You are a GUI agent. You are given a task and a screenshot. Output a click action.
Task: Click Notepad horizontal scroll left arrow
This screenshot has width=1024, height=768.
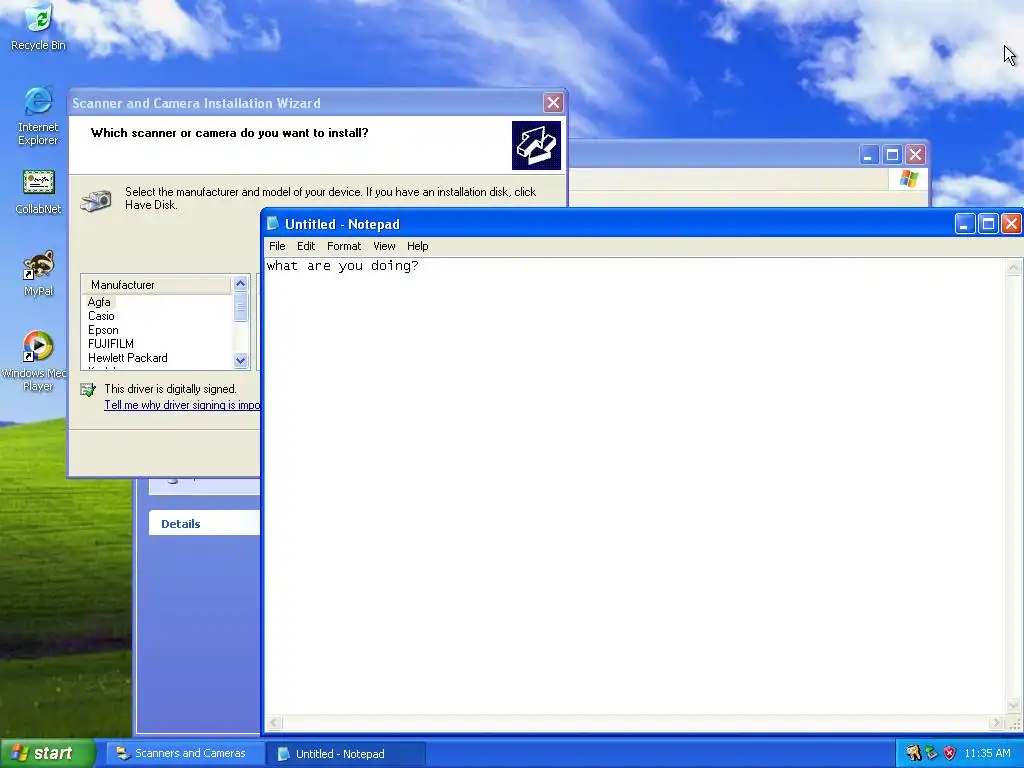[x=274, y=722]
